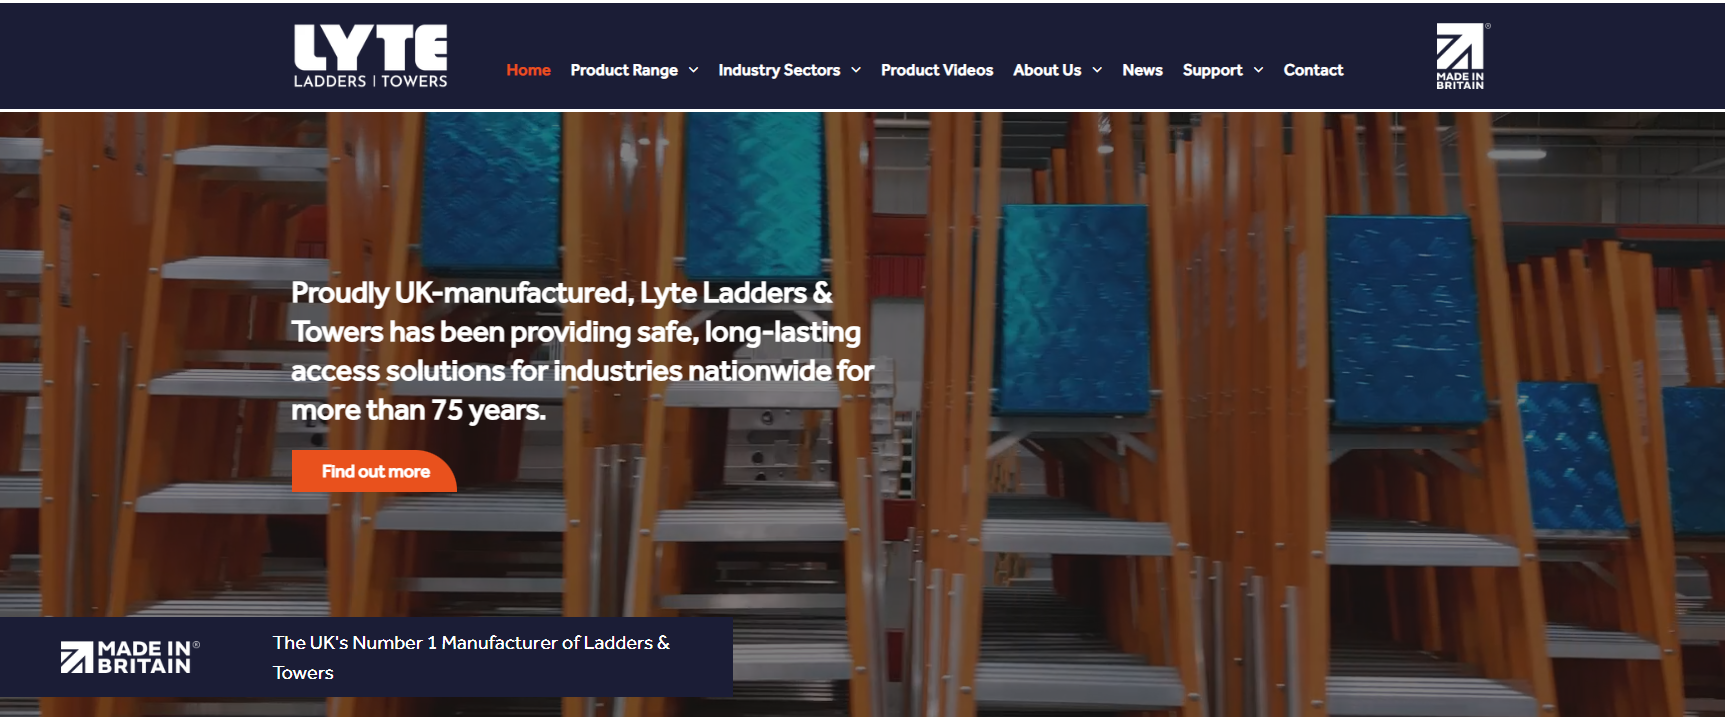
Task: Click the Lyte Ladders Towers logo
Action: (x=370, y=56)
